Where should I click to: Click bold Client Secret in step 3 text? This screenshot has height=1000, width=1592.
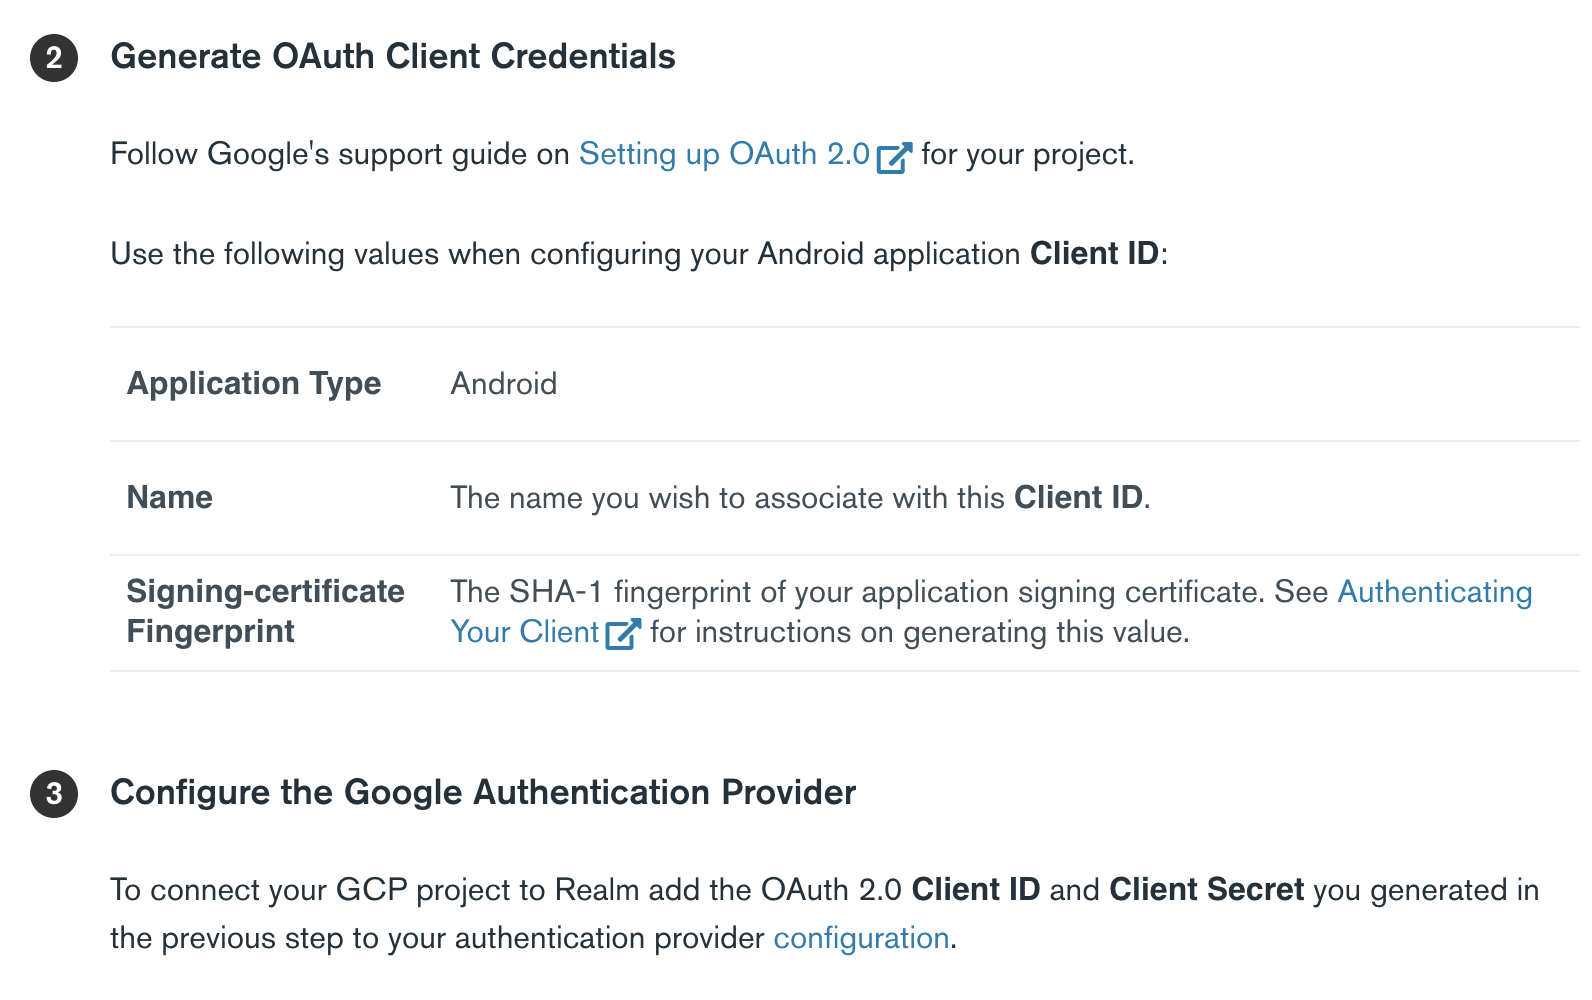click(x=1206, y=890)
